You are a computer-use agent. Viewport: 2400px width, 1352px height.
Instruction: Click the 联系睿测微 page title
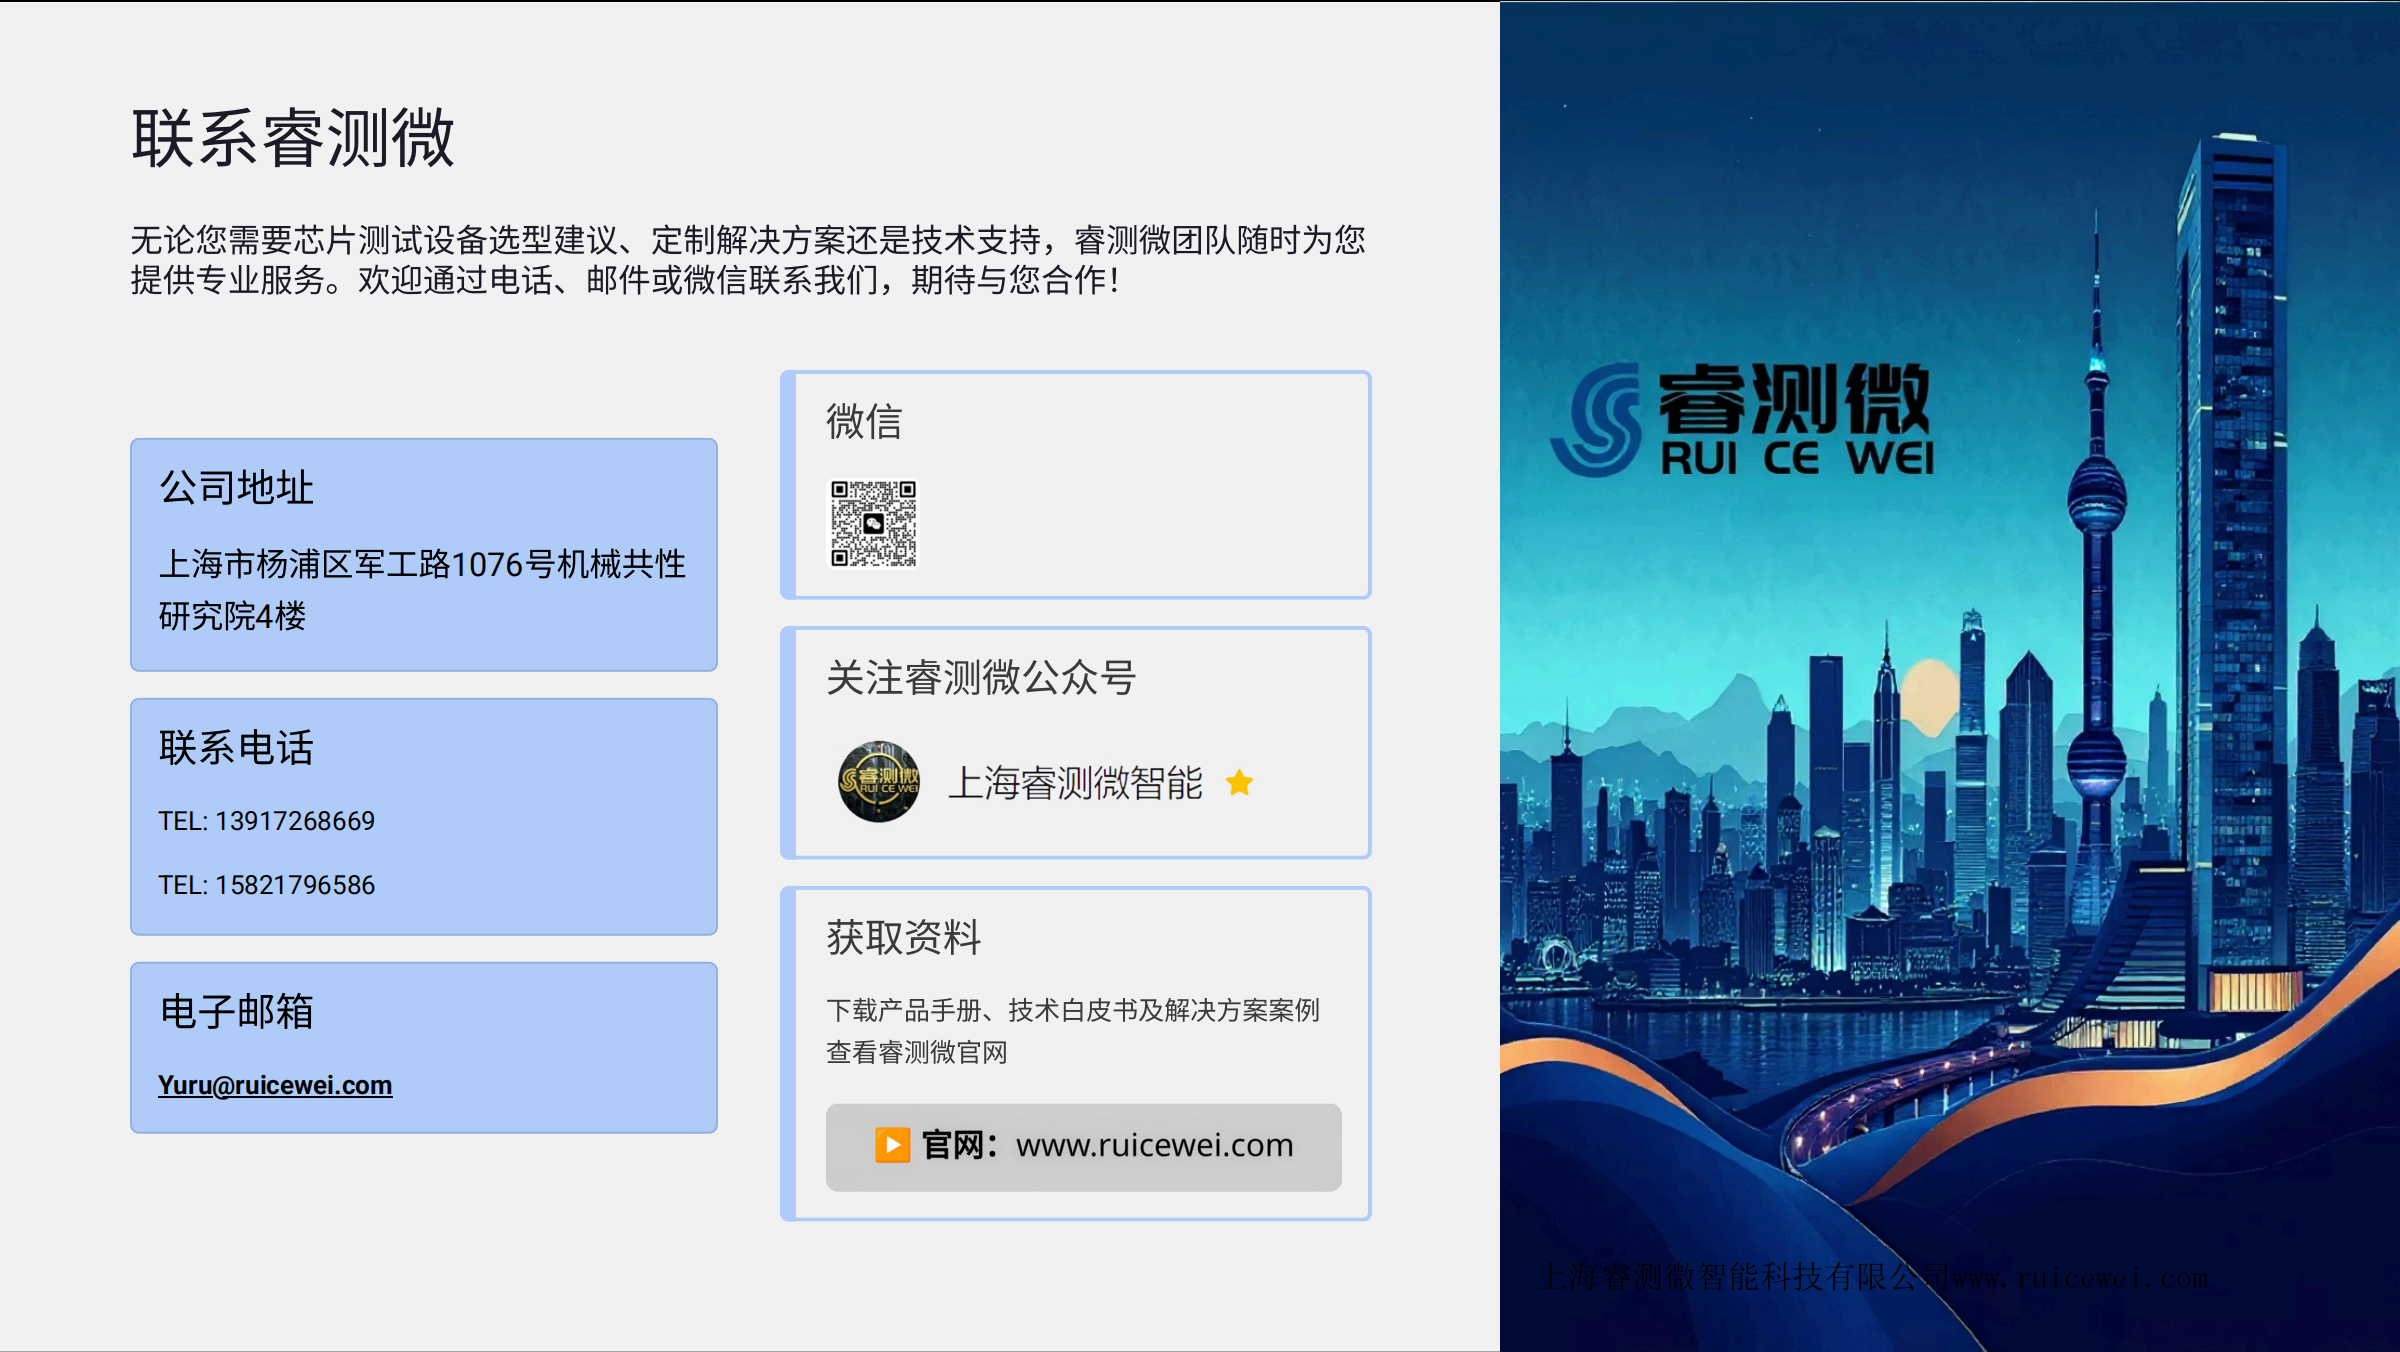pyautogui.click(x=293, y=138)
